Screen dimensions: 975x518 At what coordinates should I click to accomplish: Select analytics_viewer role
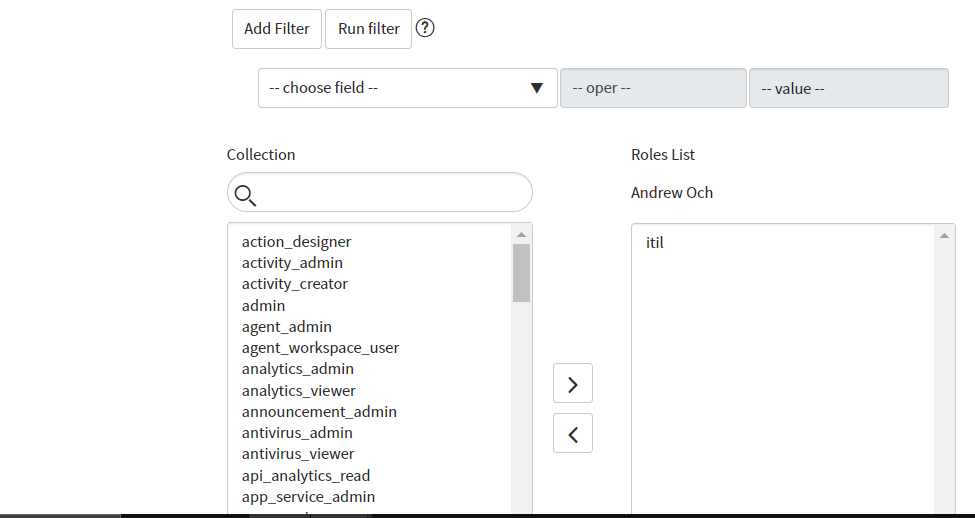299,391
